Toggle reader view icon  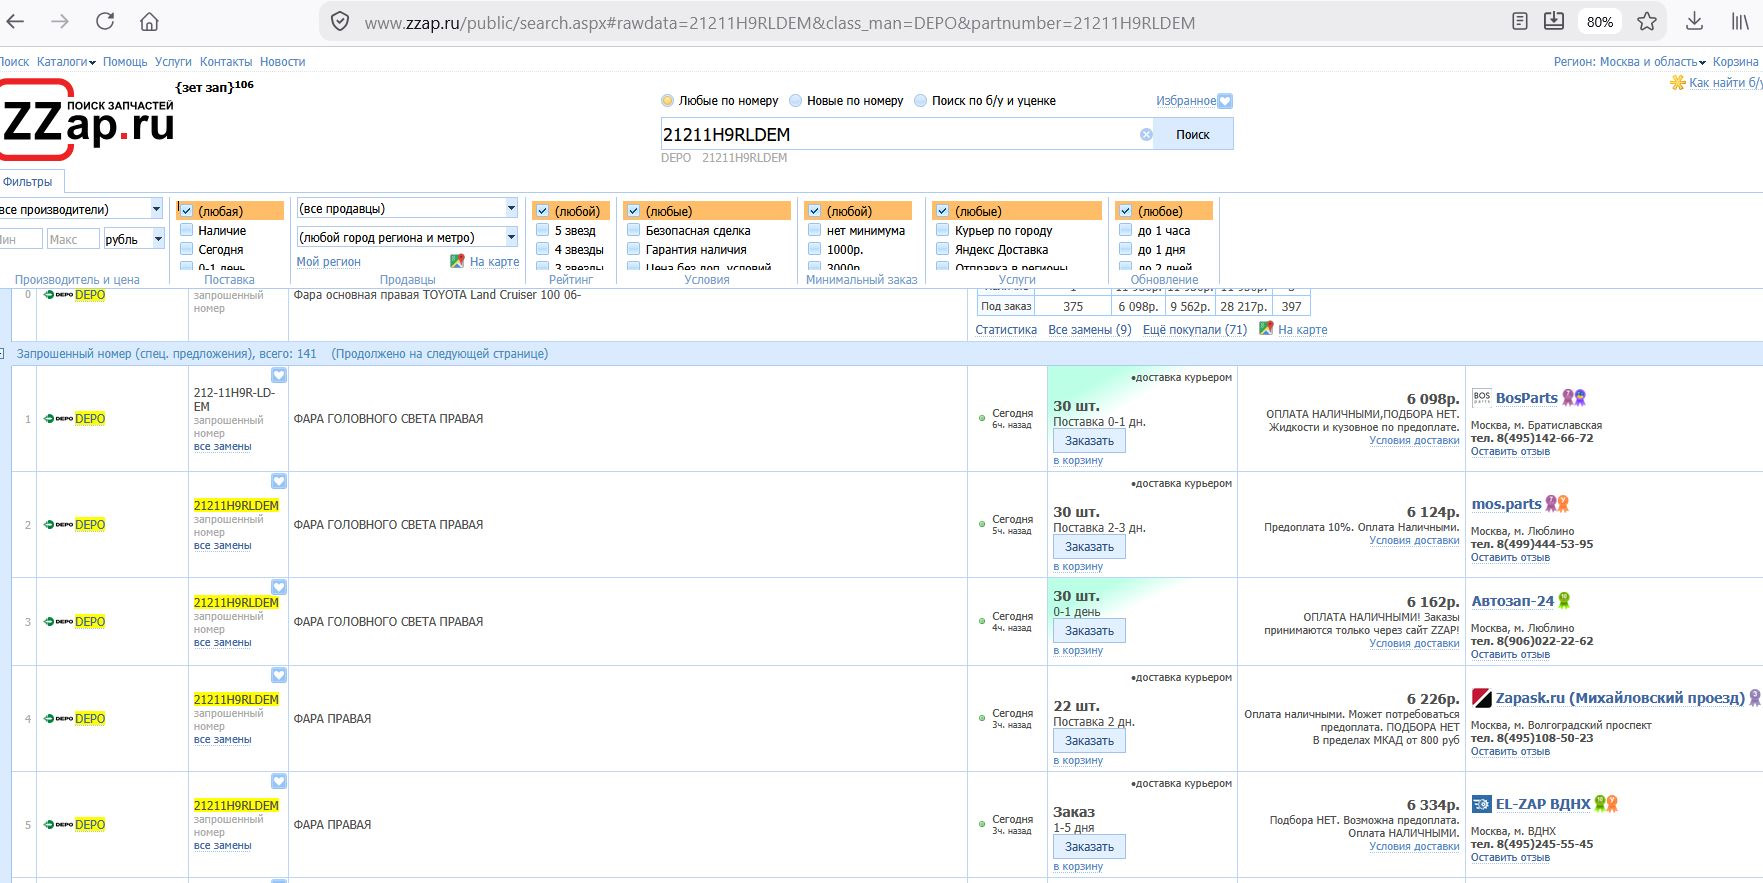(1520, 21)
